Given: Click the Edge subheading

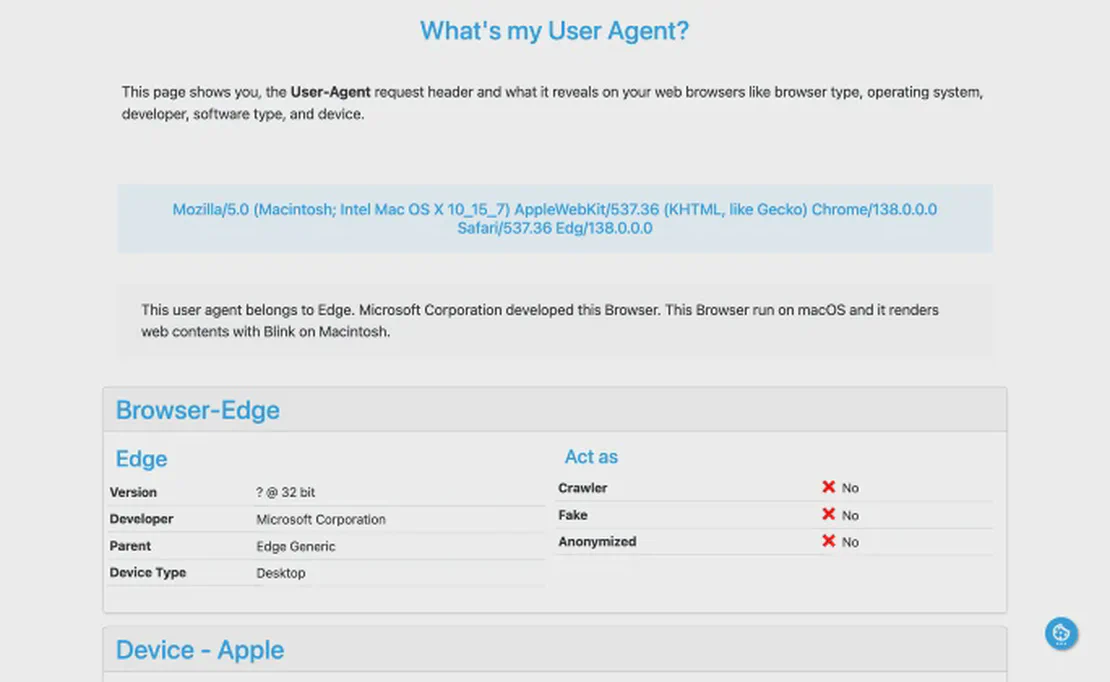Looking at the screenshot, I should [142, 459].
